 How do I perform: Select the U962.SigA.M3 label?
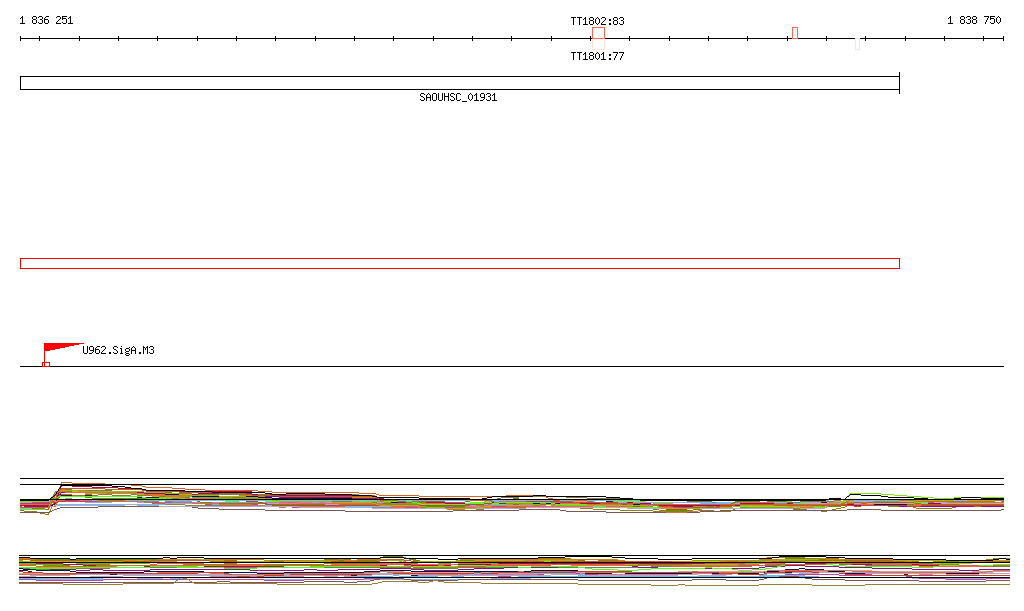[x=118, y=350]
